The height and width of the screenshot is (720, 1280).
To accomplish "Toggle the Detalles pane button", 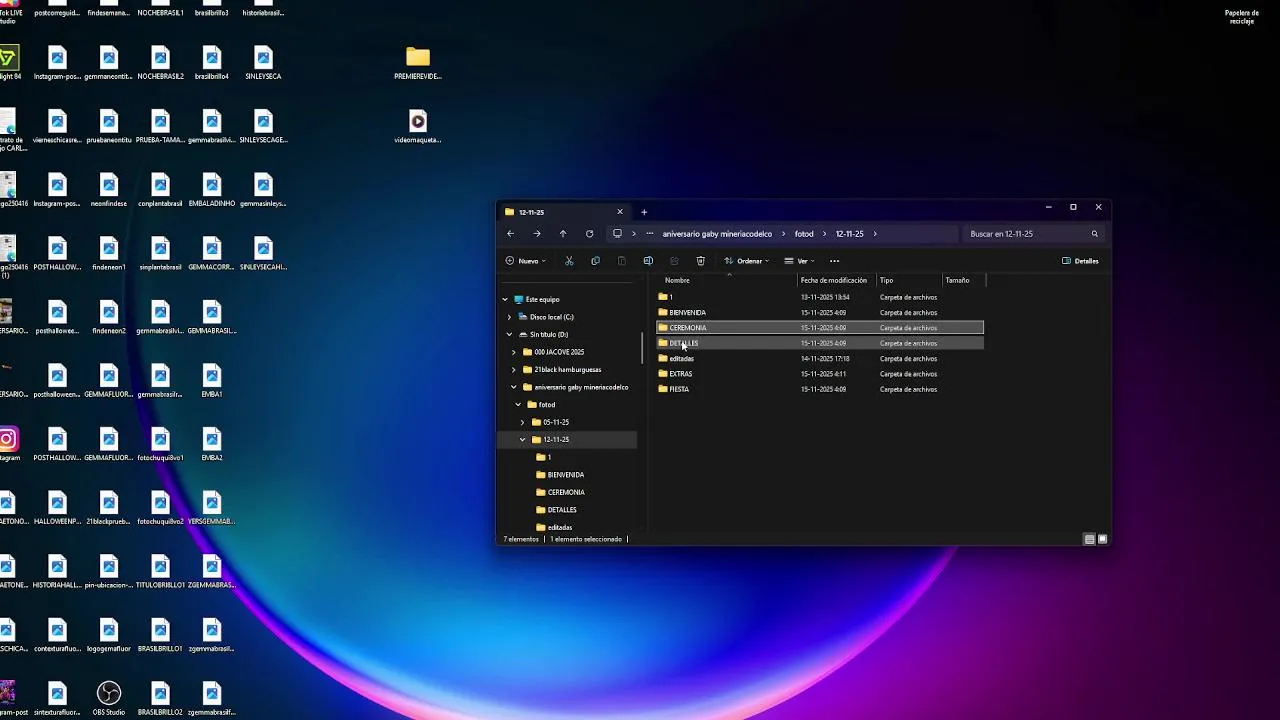I will pyautogui.click(x=1080, y=261).
